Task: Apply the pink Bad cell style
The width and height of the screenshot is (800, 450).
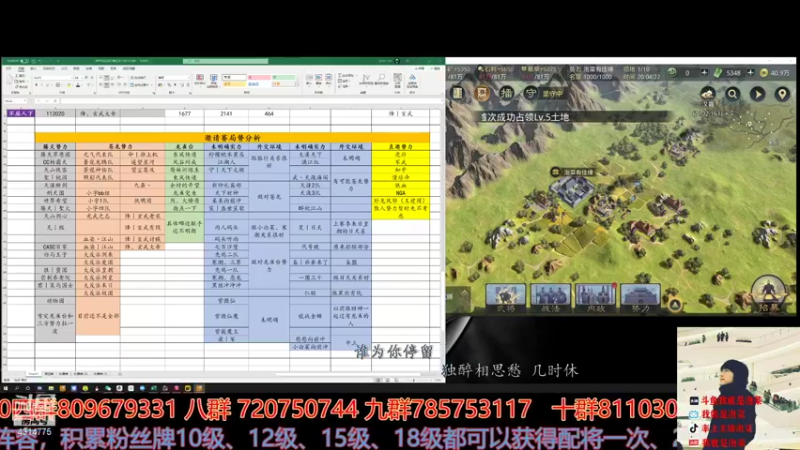Action: (x=259, y=78)
